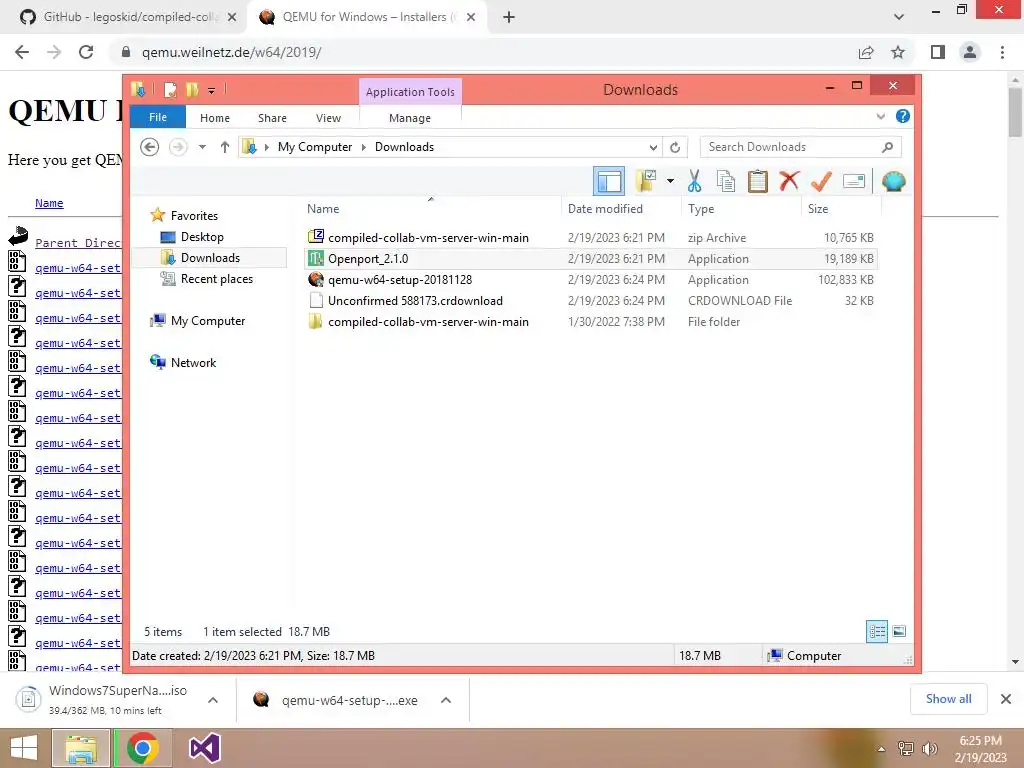
Task: Open the Chrome profile avatar
Action: click(x=970, y=52)
